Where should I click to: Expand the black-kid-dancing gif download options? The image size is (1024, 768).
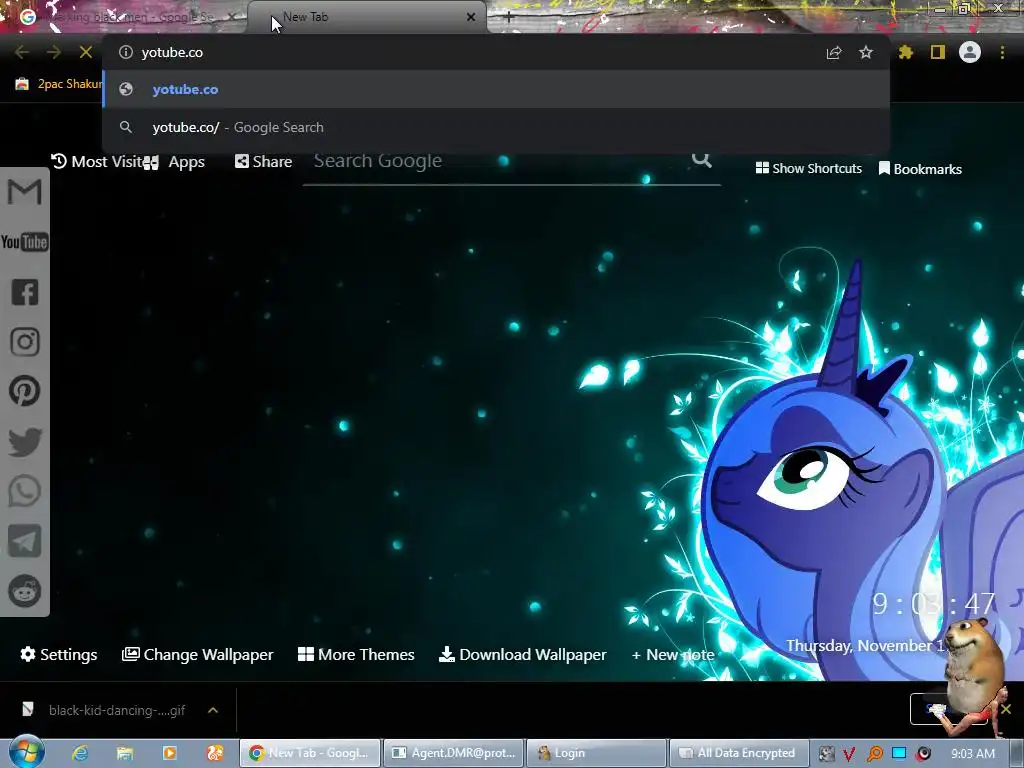pyautogui.click(x=213, y=710)
